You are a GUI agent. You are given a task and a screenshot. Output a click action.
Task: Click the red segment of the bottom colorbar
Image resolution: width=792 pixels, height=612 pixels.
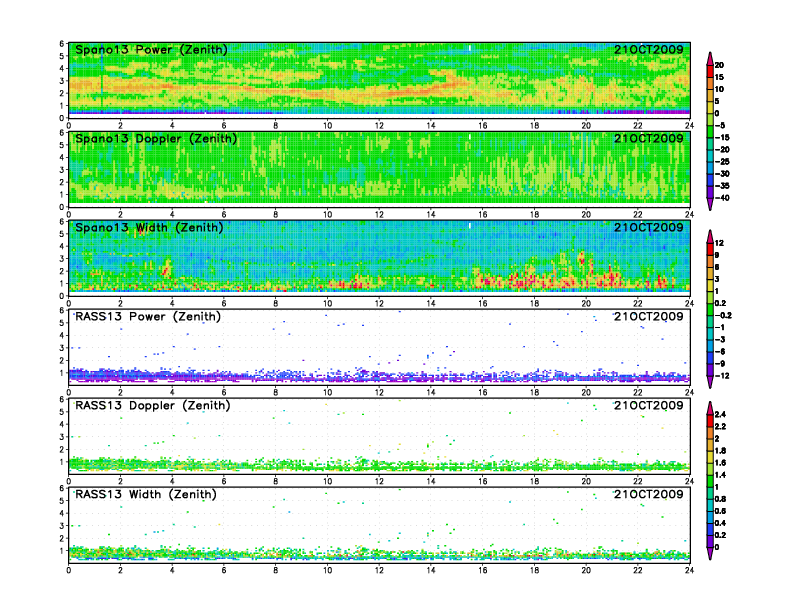pos(710,420)
